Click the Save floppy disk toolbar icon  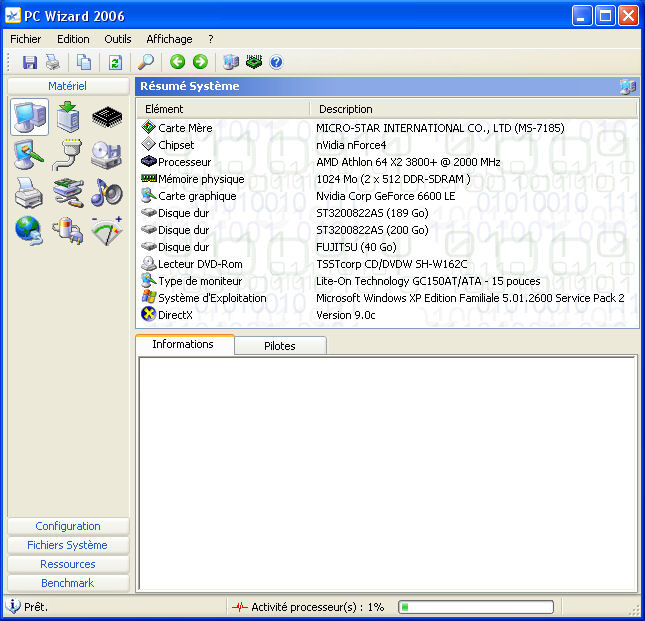tap(30, 62)
